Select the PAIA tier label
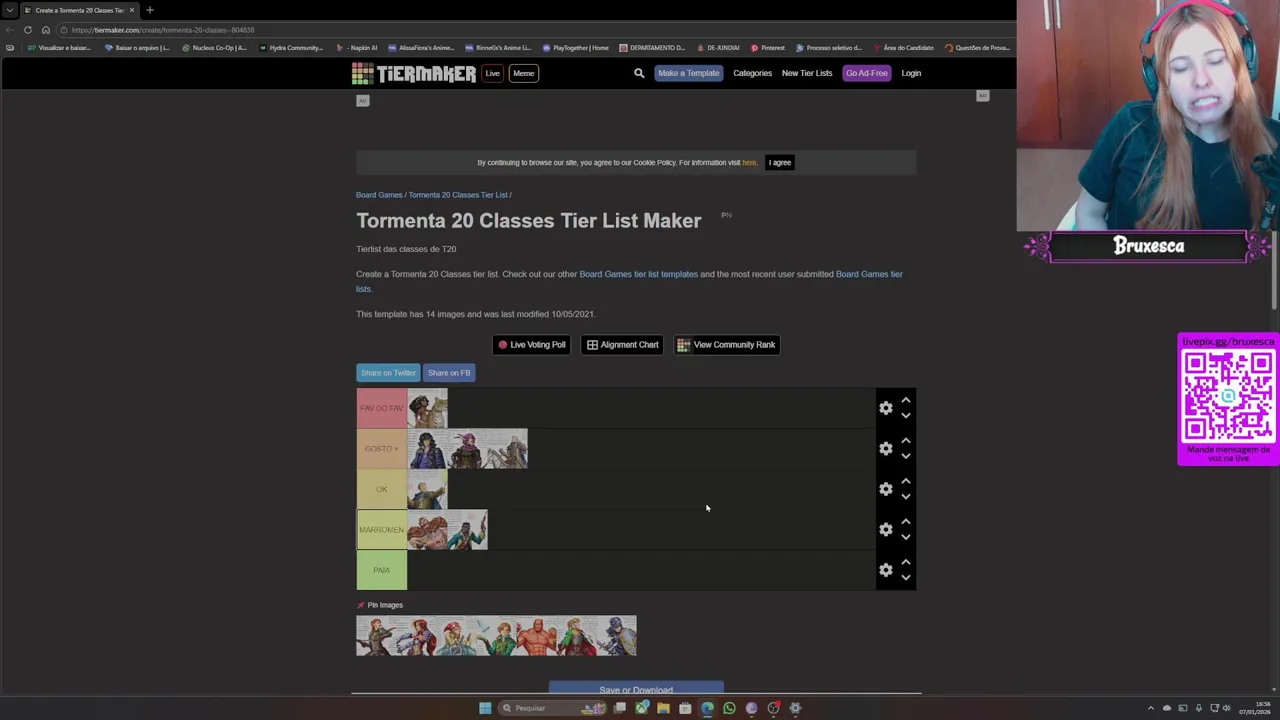This screenshot has width=1280, height=720. [x=382, y=570]
